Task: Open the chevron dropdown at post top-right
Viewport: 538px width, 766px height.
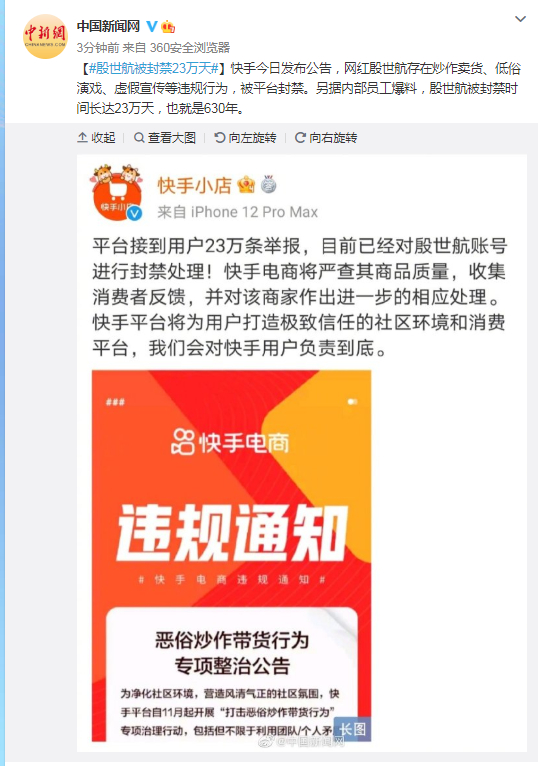Action: pyautogui.click(x=520, y=19)
